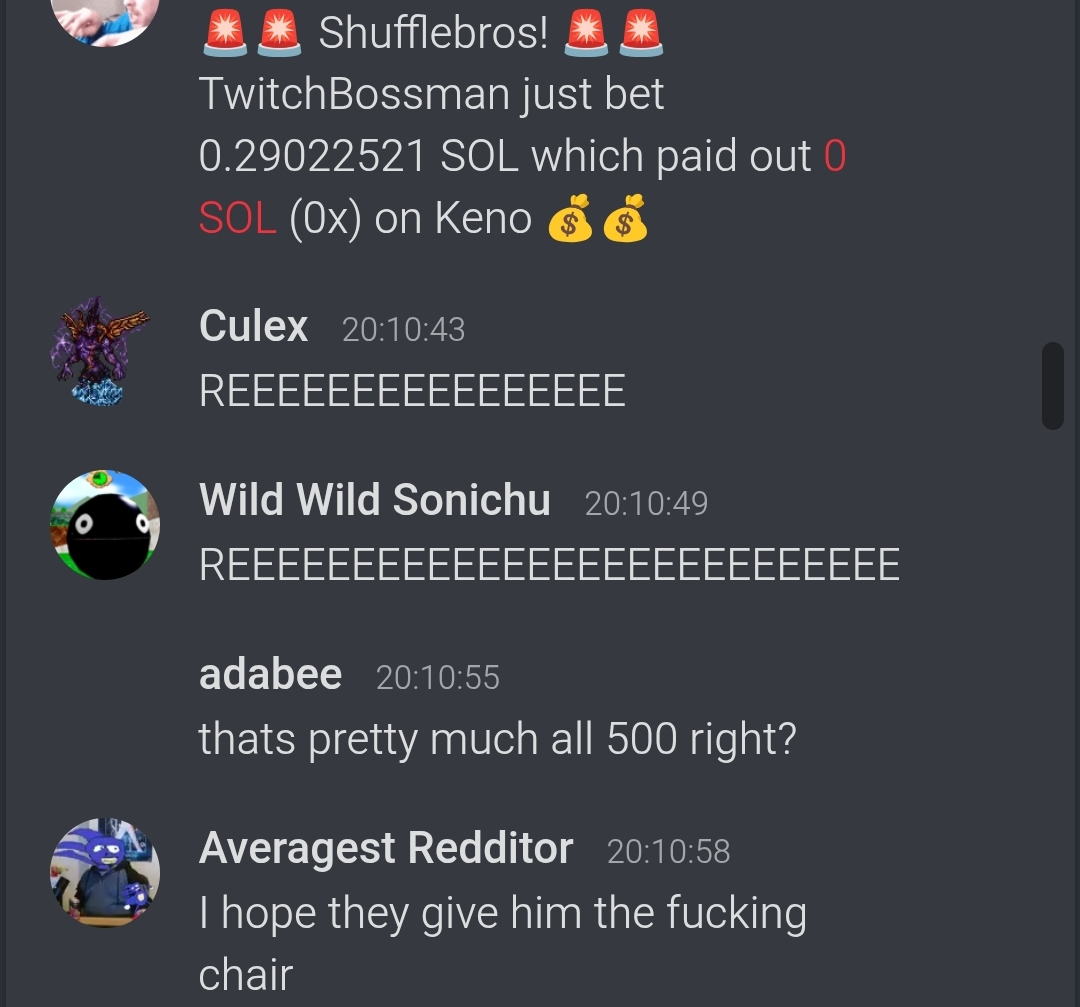Click timestamp 20:10:58 on Redditor's message
This screenshot has height=1007, width=1080.
[x=668, y=852]
